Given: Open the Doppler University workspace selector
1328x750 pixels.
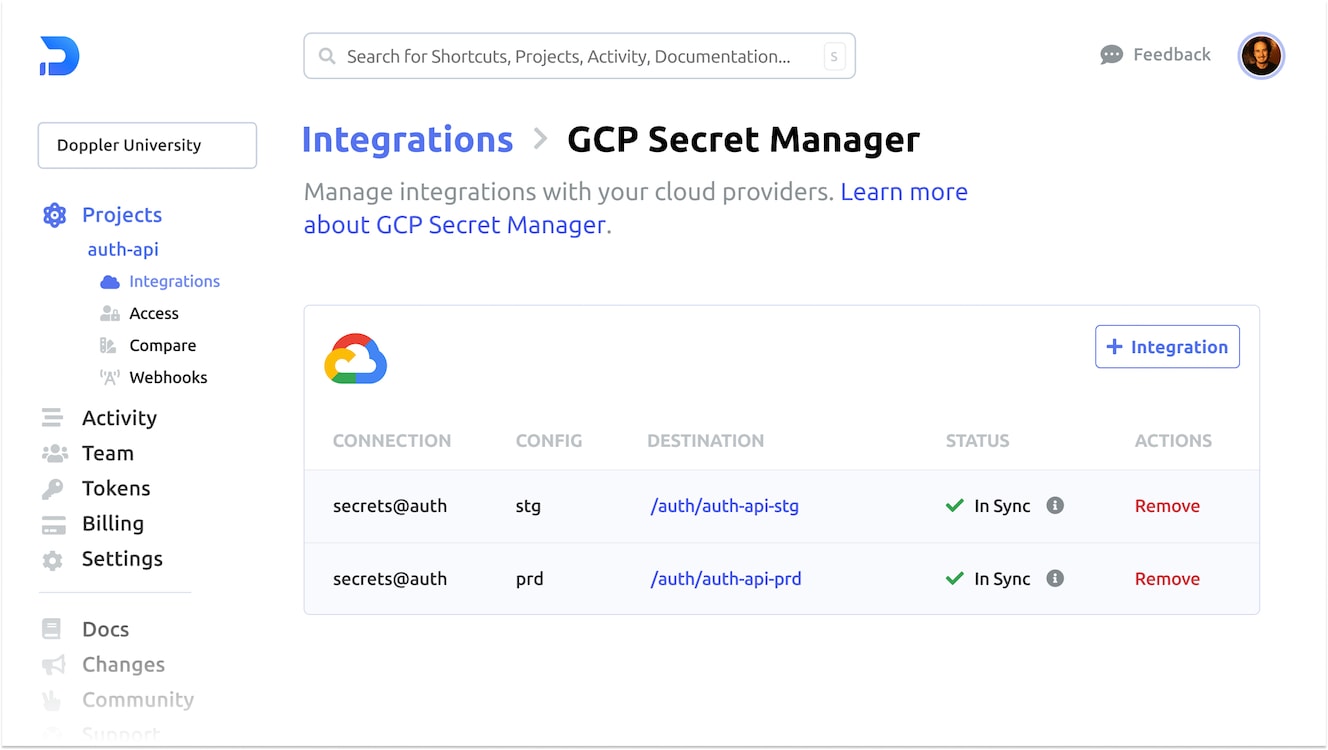Looking at the screenshot, I should [146, 145].
